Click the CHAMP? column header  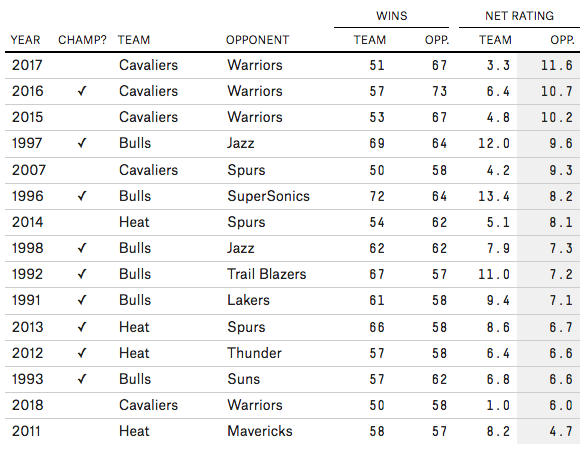tap(82, 40)
